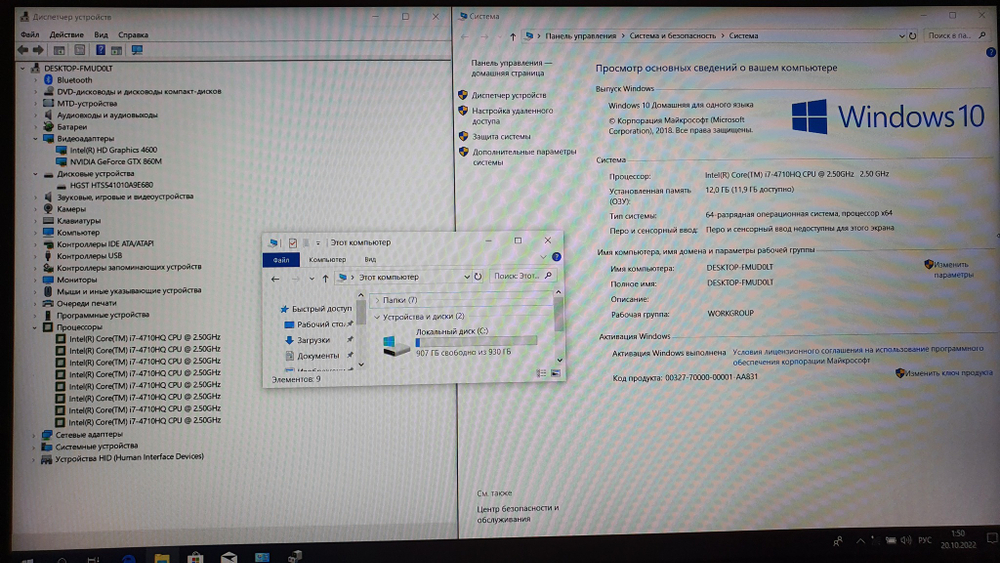
Task: Click the C: drive free-space usage bar
Action: coord(476,342)
